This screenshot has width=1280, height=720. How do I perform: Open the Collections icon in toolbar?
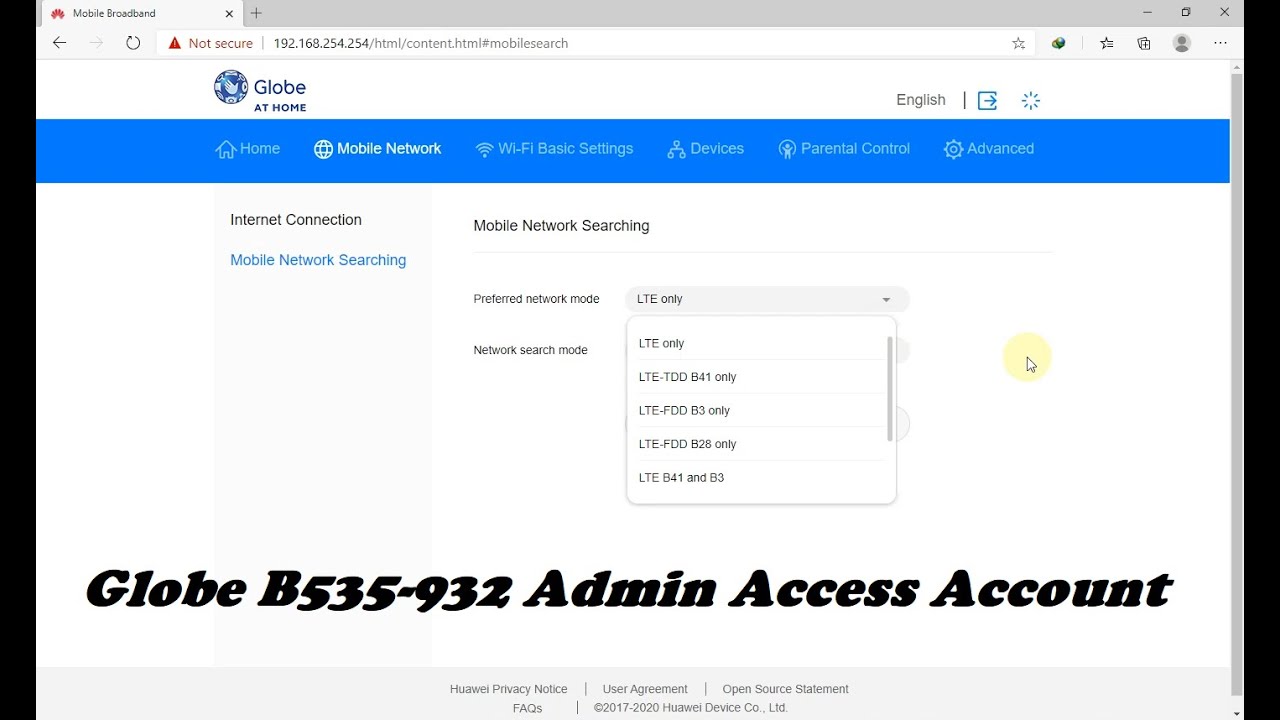click(1144, 43)
